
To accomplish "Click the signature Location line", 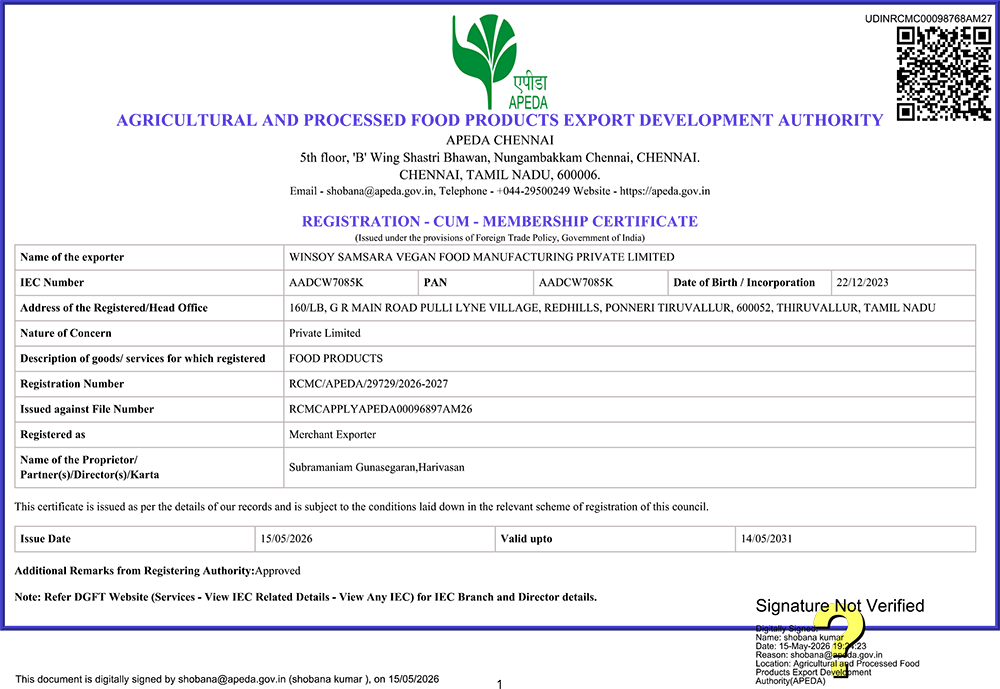I will [x=837, y=672].
